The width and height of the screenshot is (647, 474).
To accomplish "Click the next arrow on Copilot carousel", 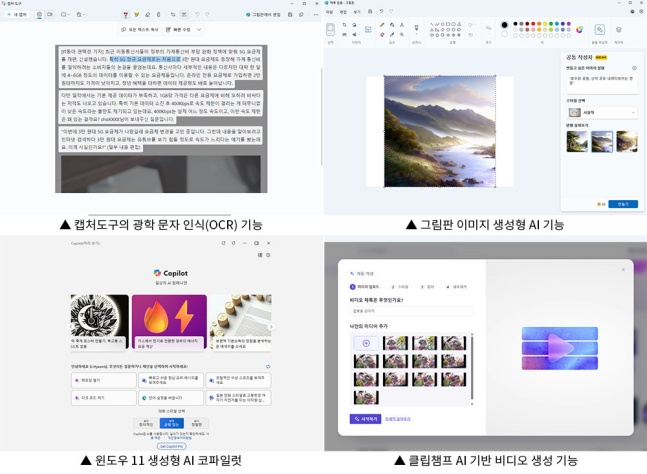I will pos(271,327).
